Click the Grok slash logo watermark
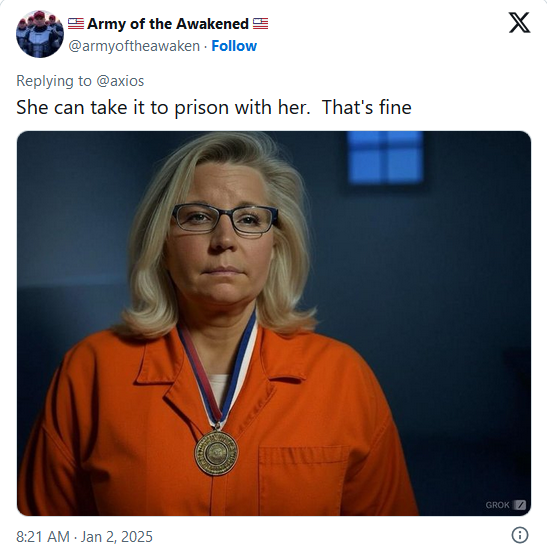The width and height of the screenshot is (547, 554). tap(519, 505)
